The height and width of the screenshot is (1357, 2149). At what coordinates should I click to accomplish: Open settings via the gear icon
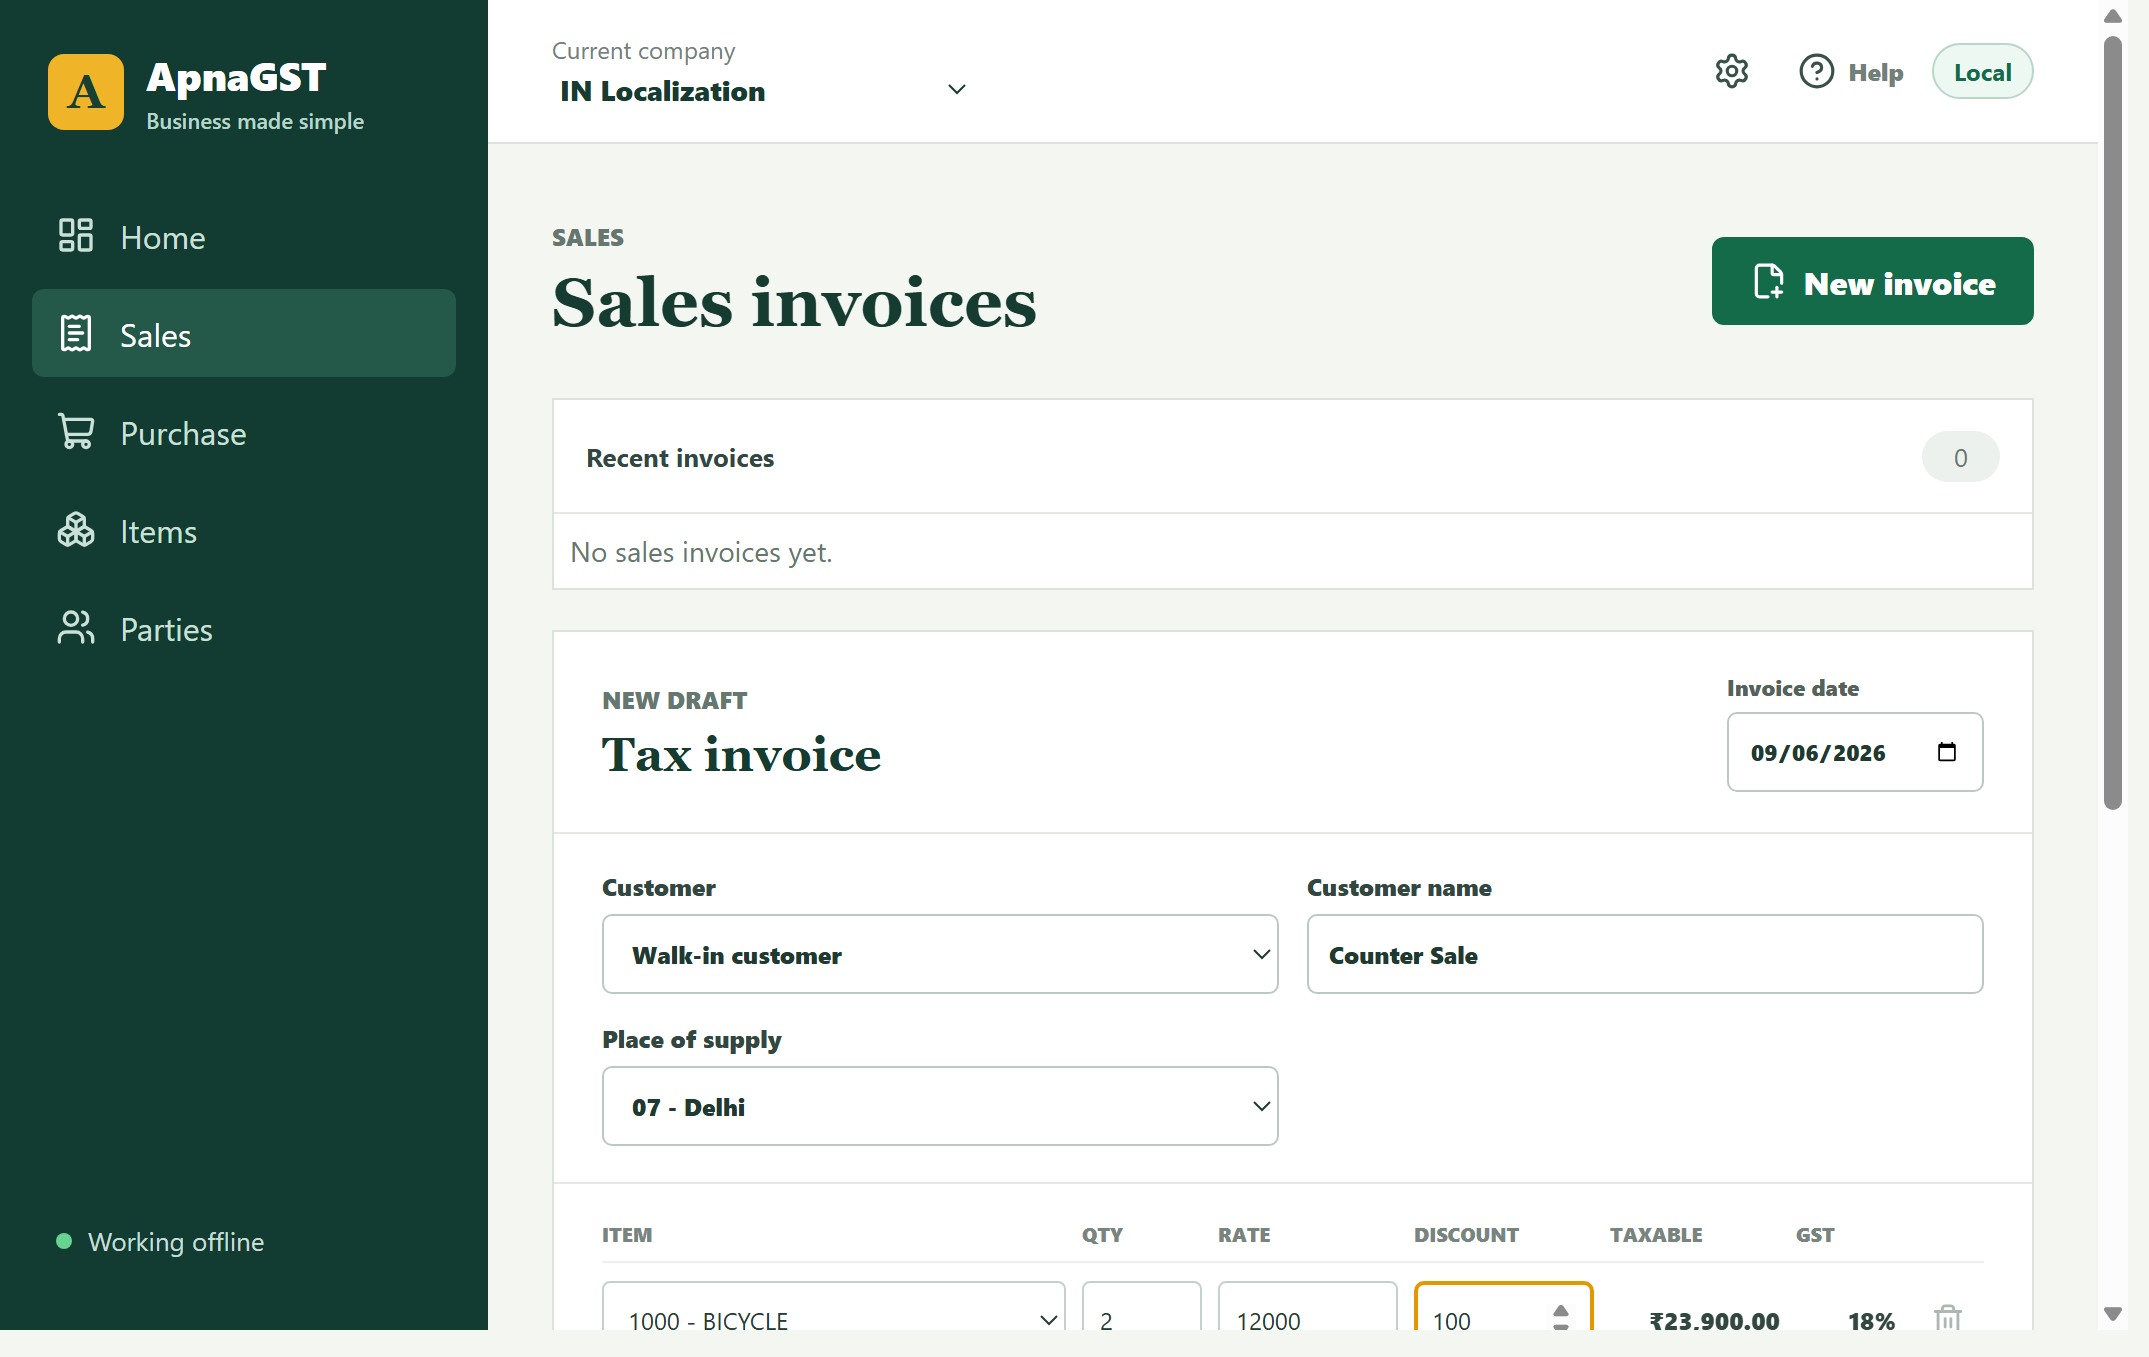[1732, 72]
